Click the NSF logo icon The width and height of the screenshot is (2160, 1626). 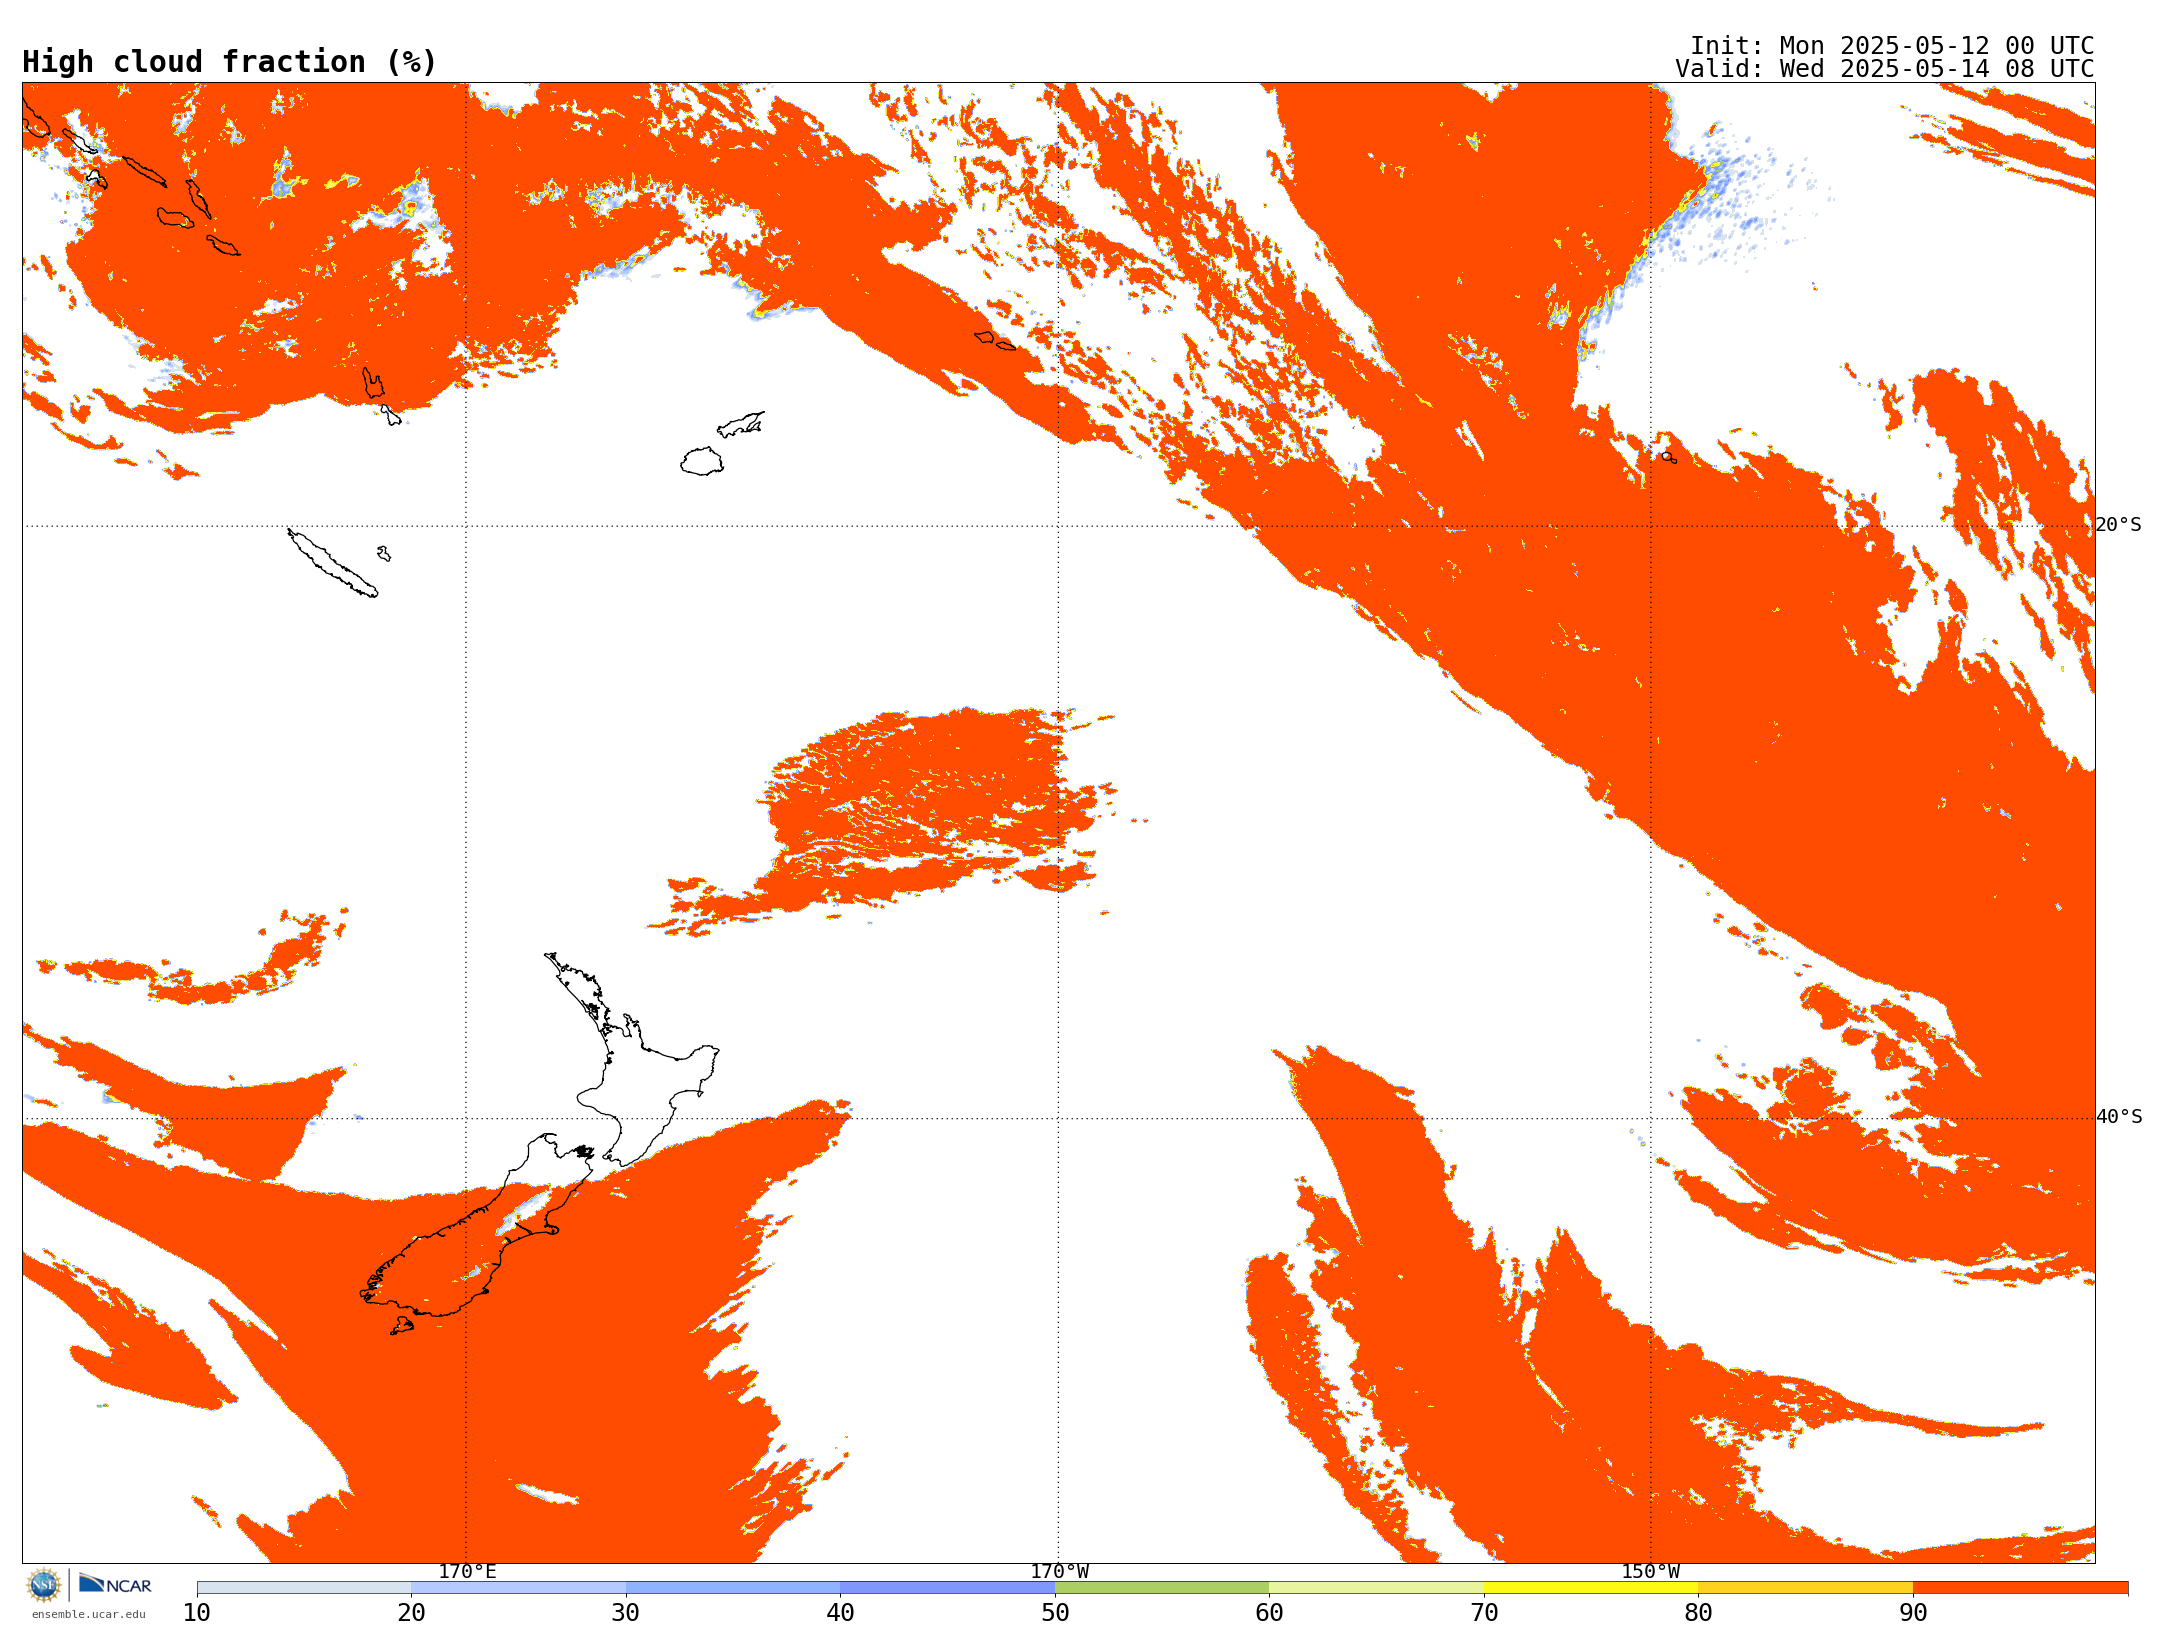pyautogui.click(x=44, y=1585)
